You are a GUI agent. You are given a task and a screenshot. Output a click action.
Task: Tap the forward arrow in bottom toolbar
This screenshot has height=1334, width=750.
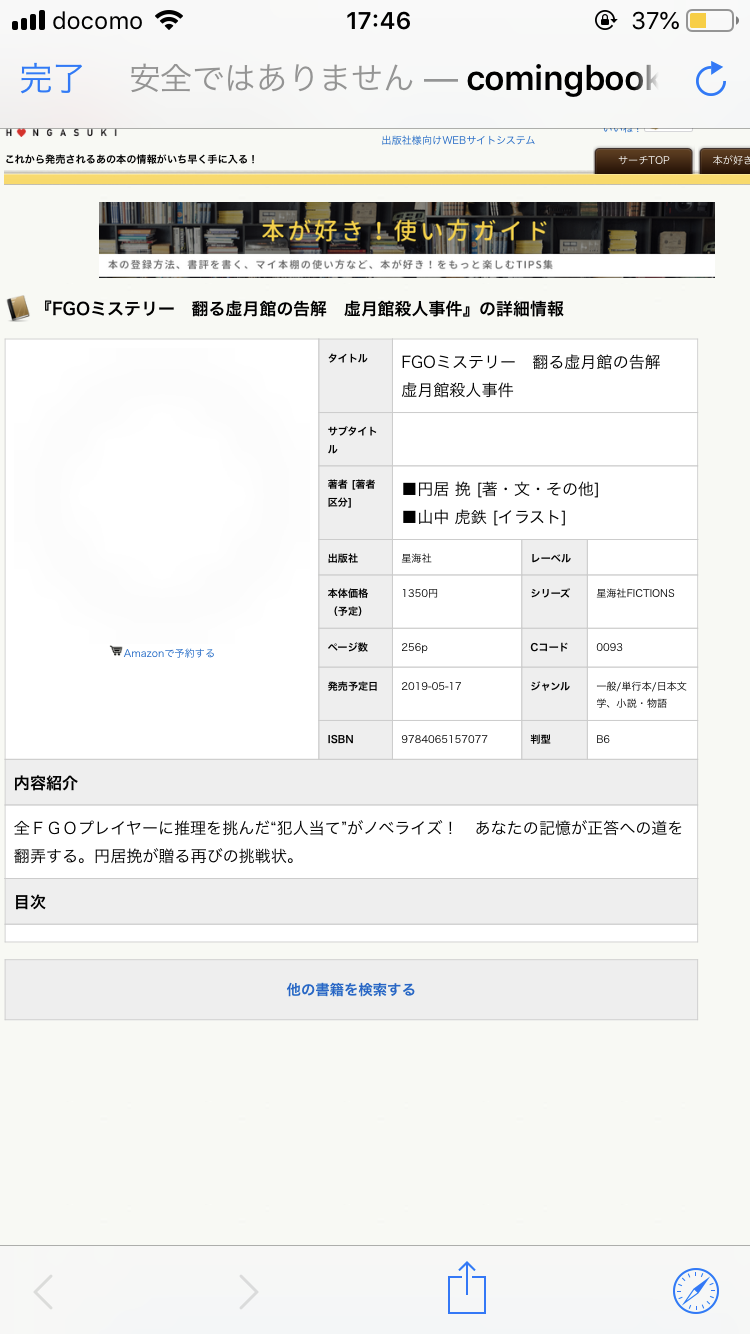[x=248, y=1292]
